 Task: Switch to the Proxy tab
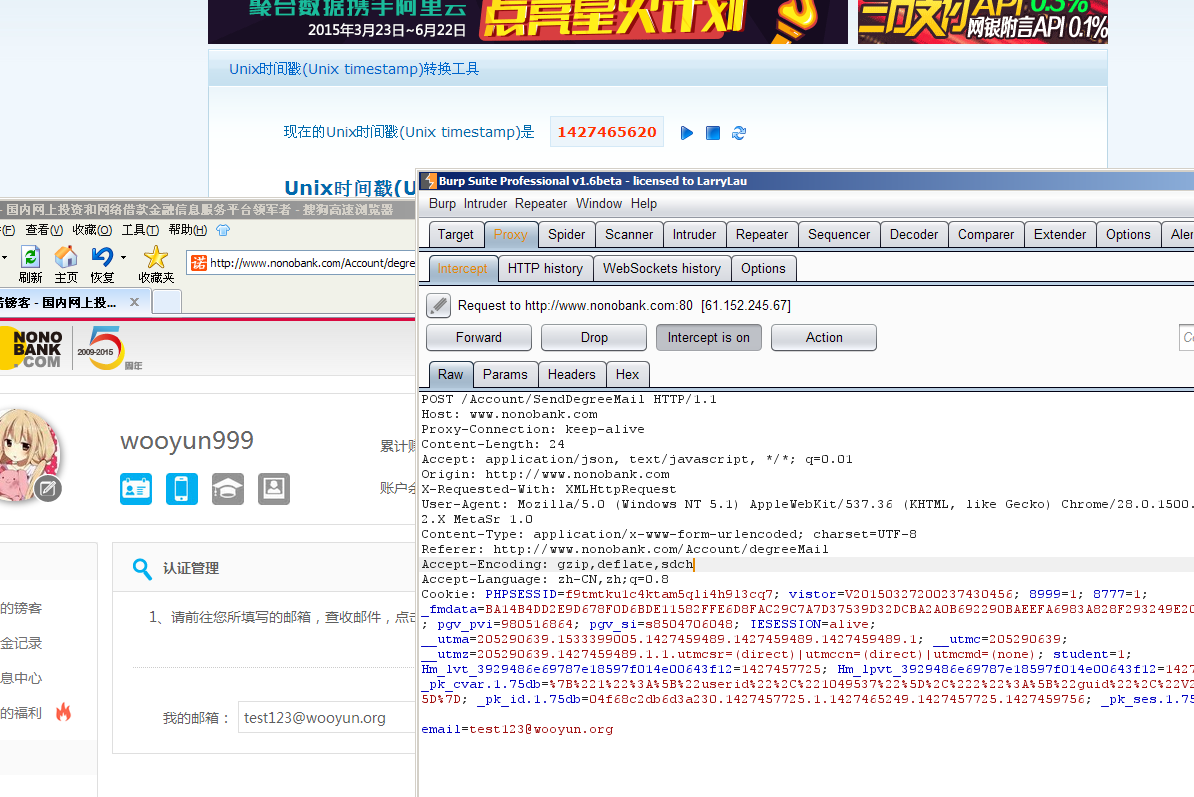click(x=510, y=234)
